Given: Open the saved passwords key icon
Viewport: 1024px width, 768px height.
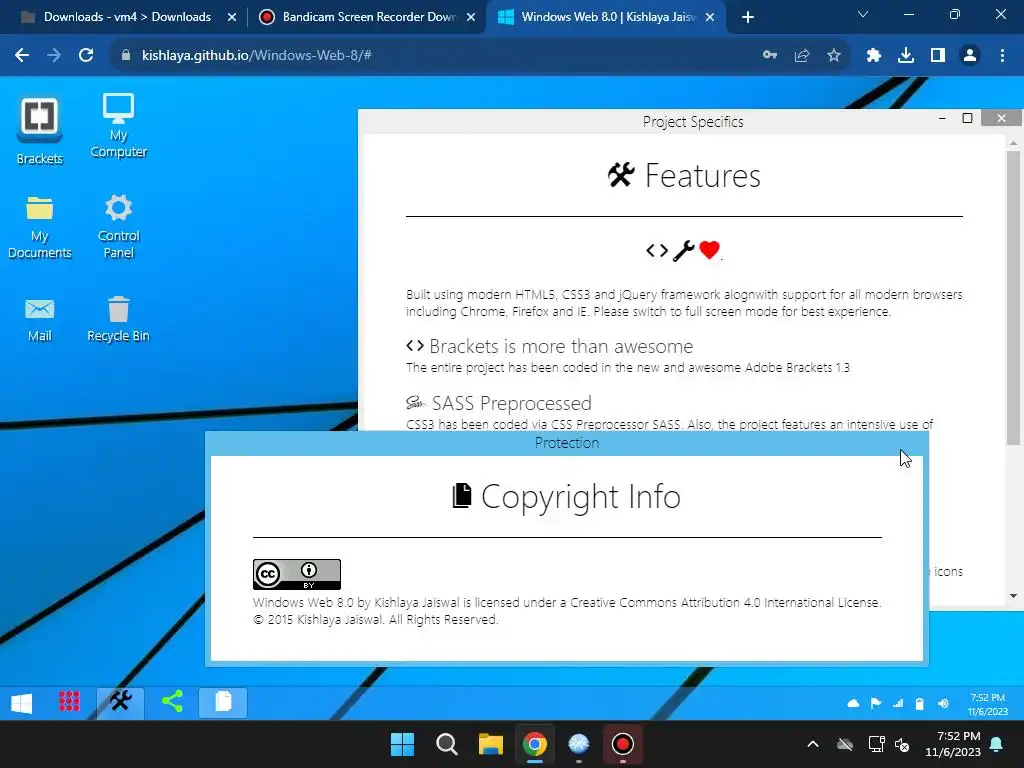Looking at the screenshot, I should point(770,56).
